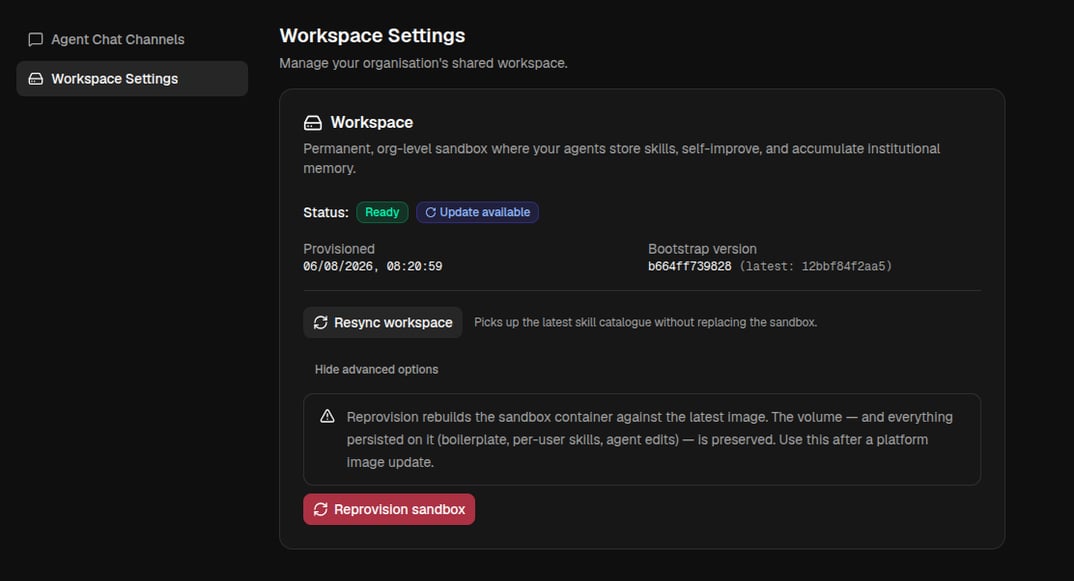Click the 'Bootstrap version' label
The width and height of the screenshot is (1074, 581).
click(702, 249)
